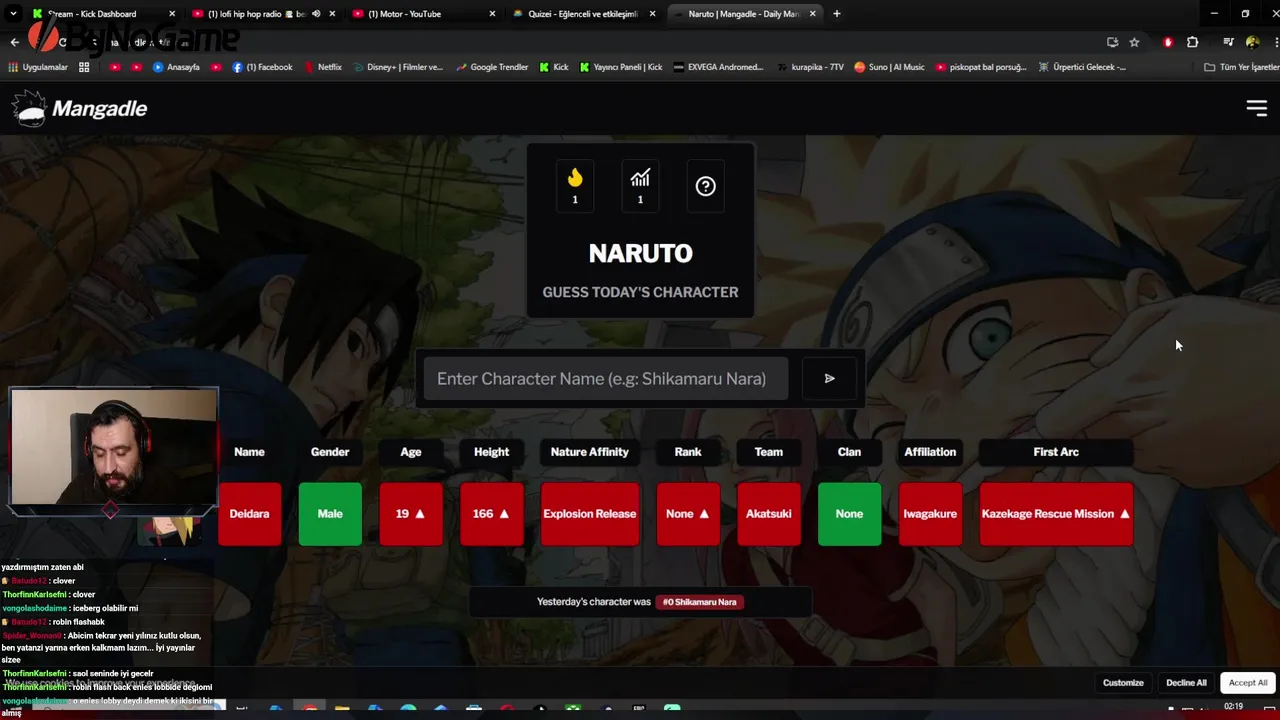This screenshot has height=720, width=1280.
Task: Click the age 19 result cell
Action: (x=411, y=514)
